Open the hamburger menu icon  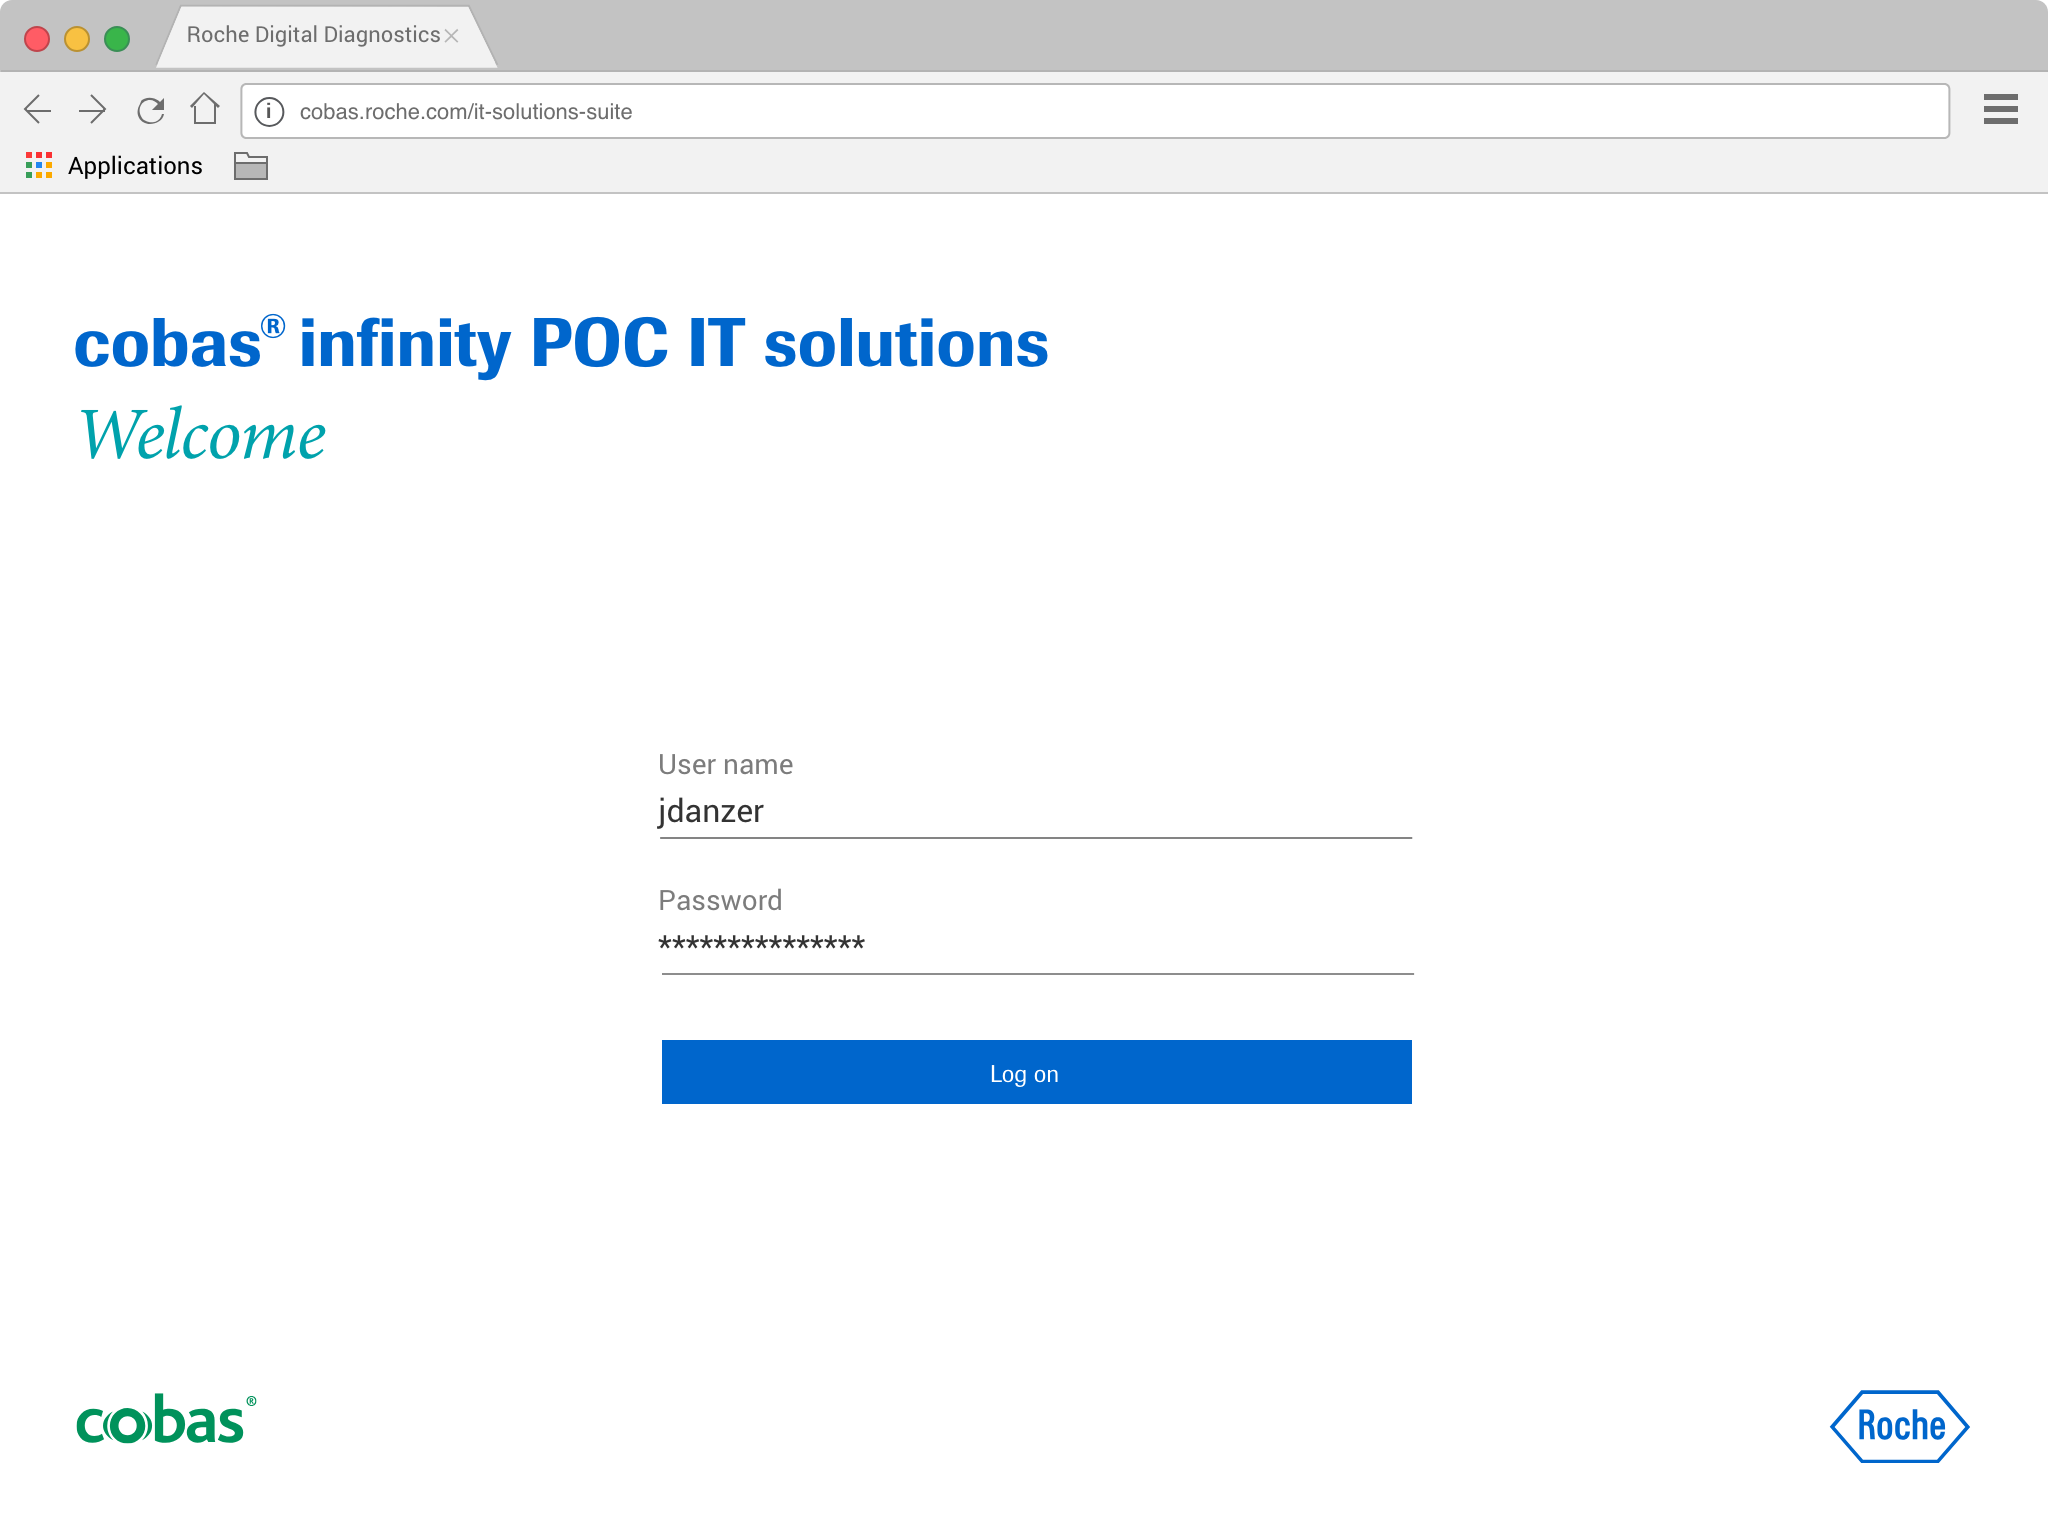2000,109
